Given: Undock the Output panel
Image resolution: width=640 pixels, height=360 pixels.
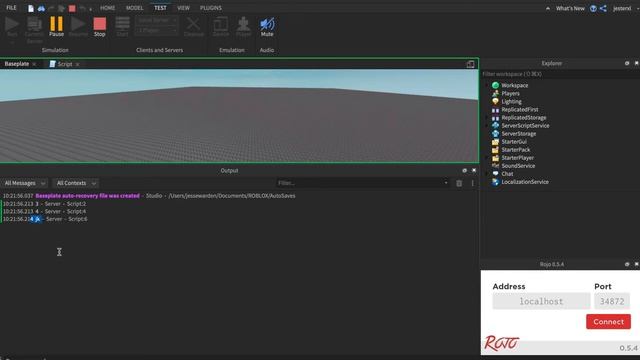Looking at the screenshot, I should (464, 170).
